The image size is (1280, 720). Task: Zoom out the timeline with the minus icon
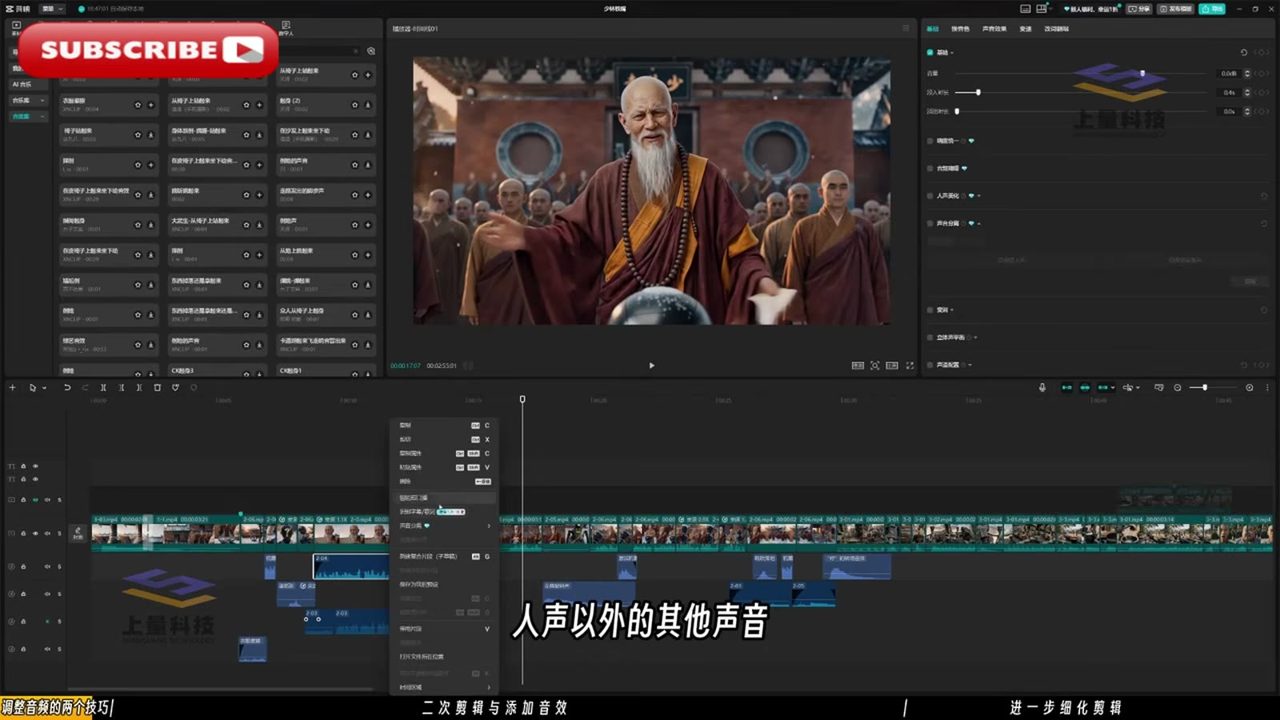1177,387
